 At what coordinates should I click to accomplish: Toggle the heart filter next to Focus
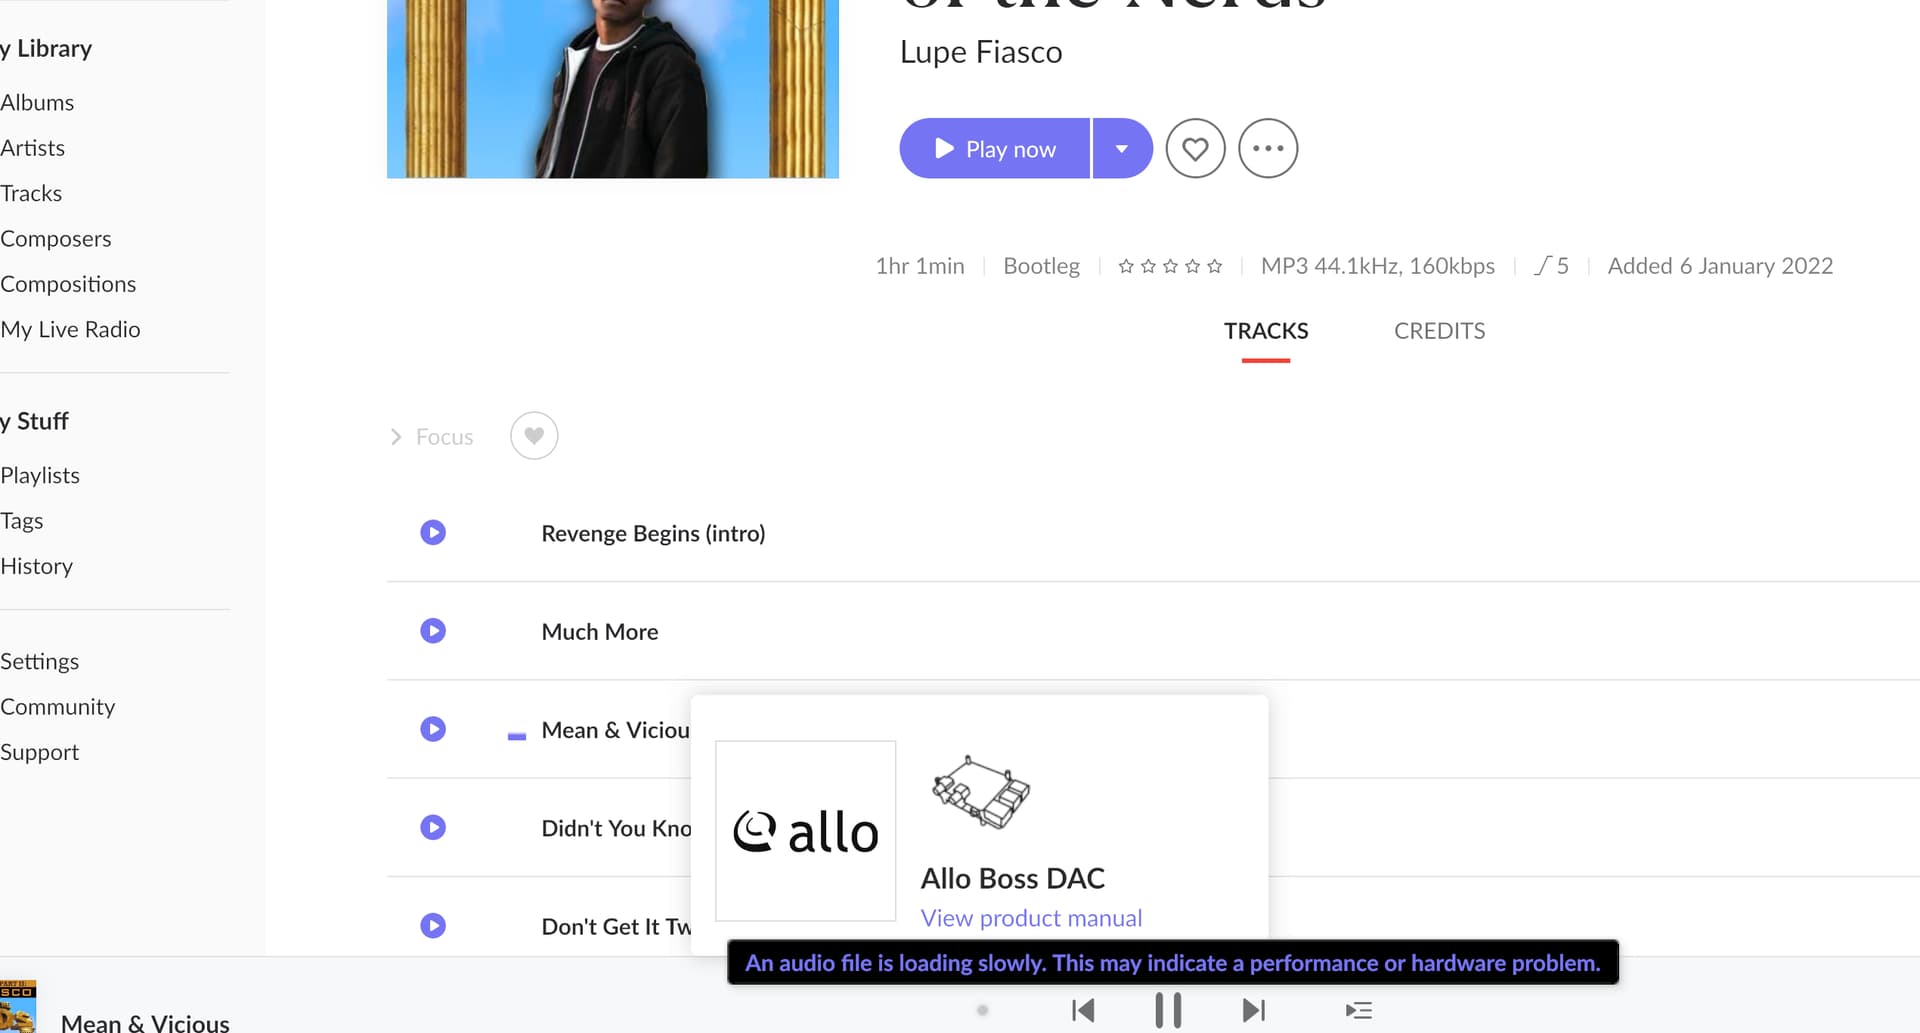point(534,436)
